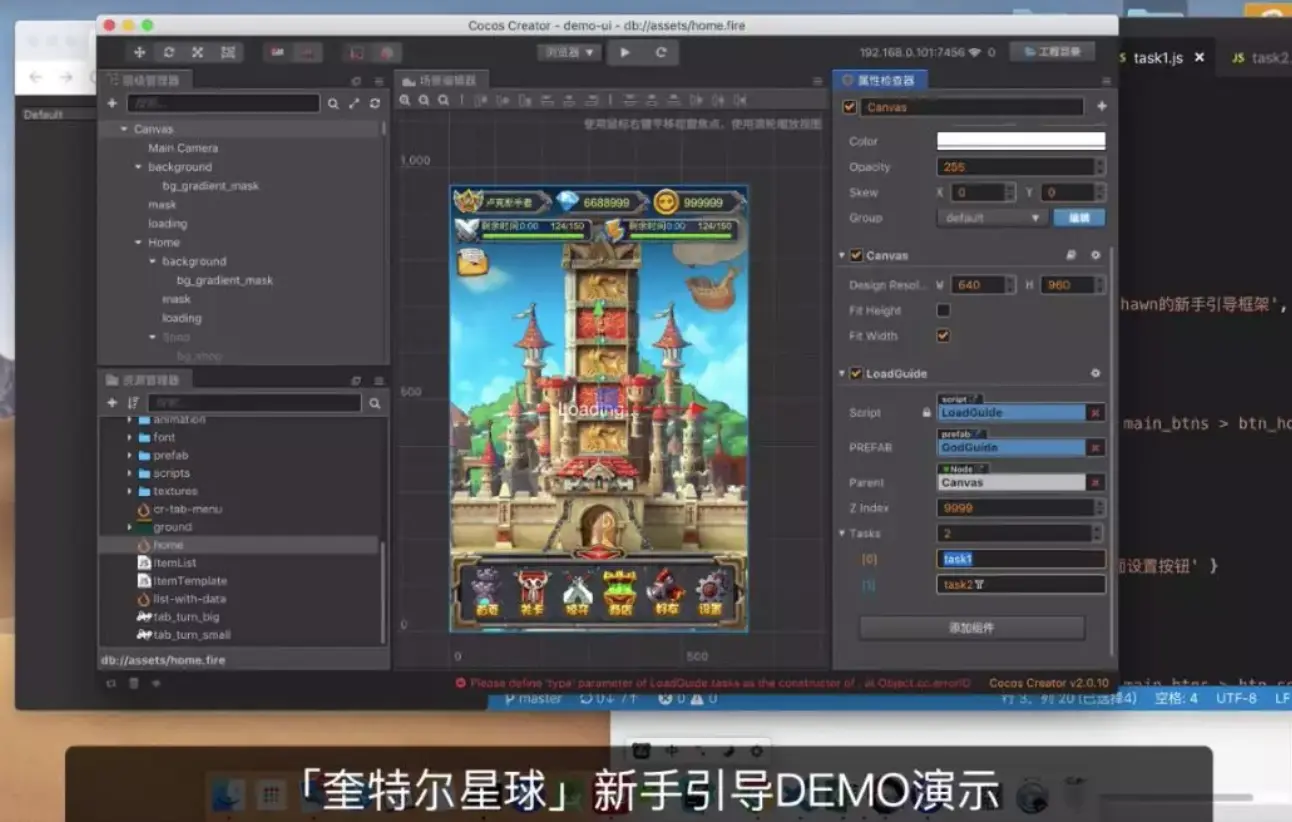Expand the textures folder
1292x822 pixels.
coord(130,491)
